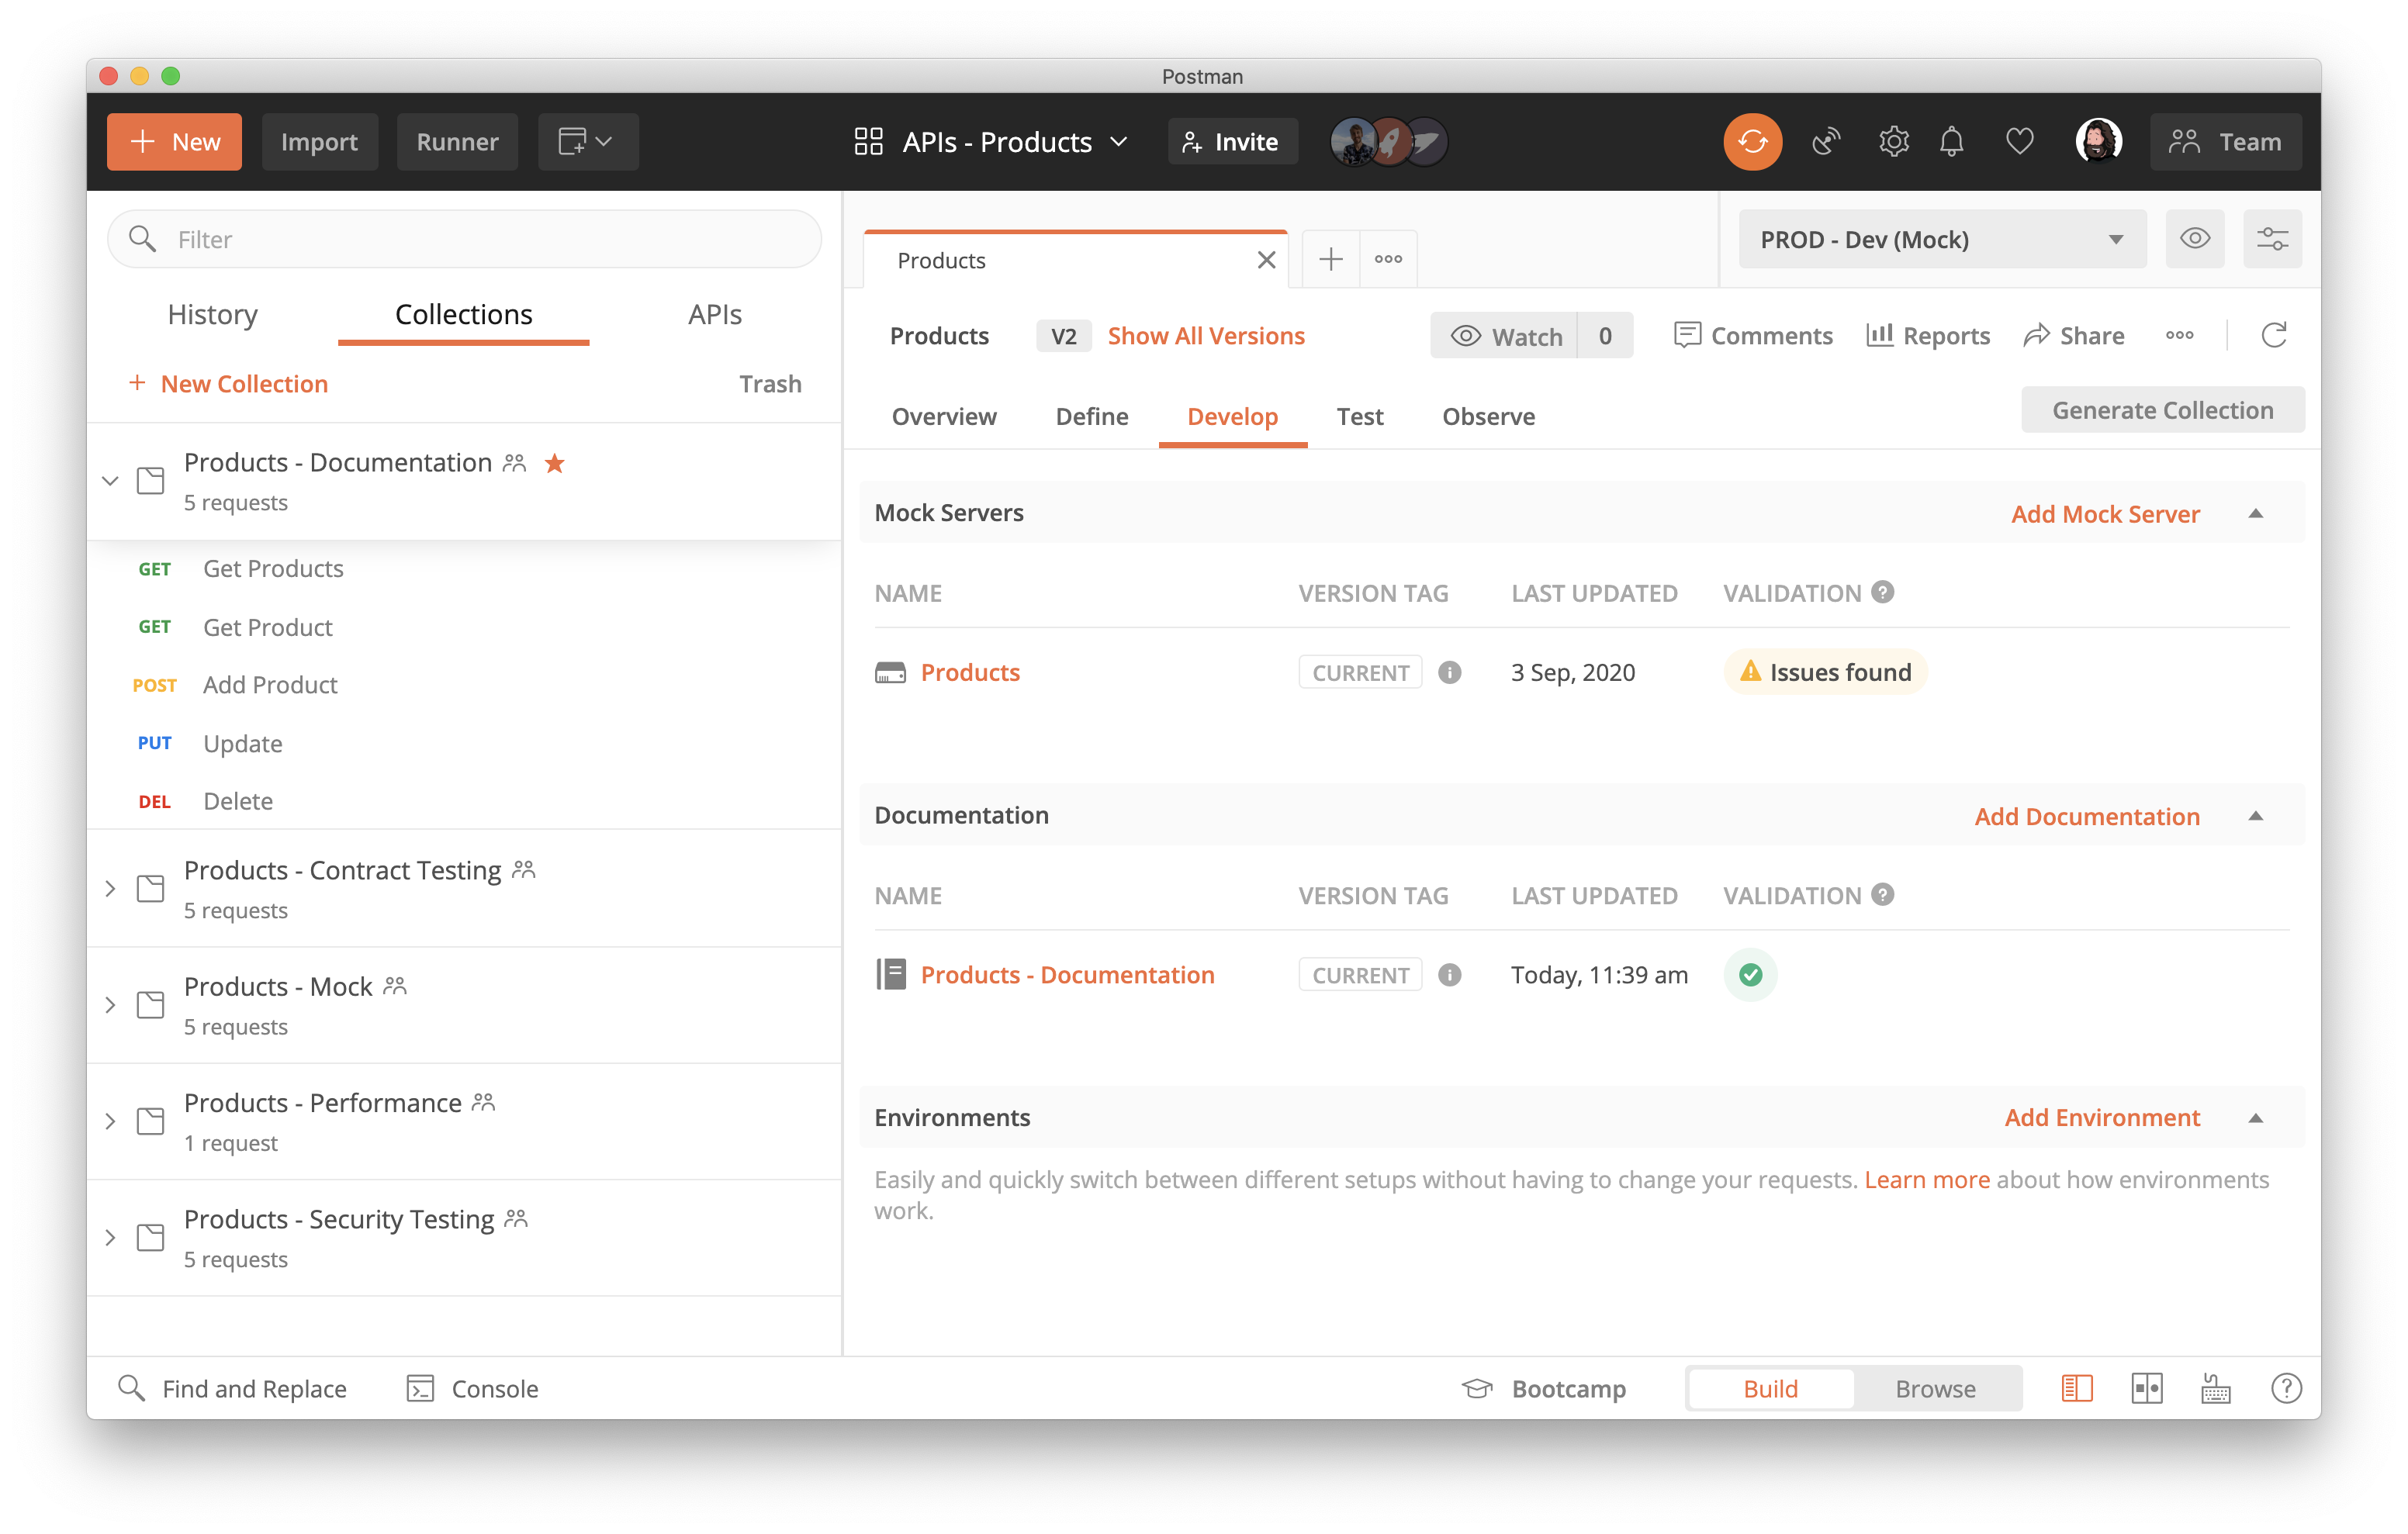
Task: Open the Runner
Action: (457, 141)
